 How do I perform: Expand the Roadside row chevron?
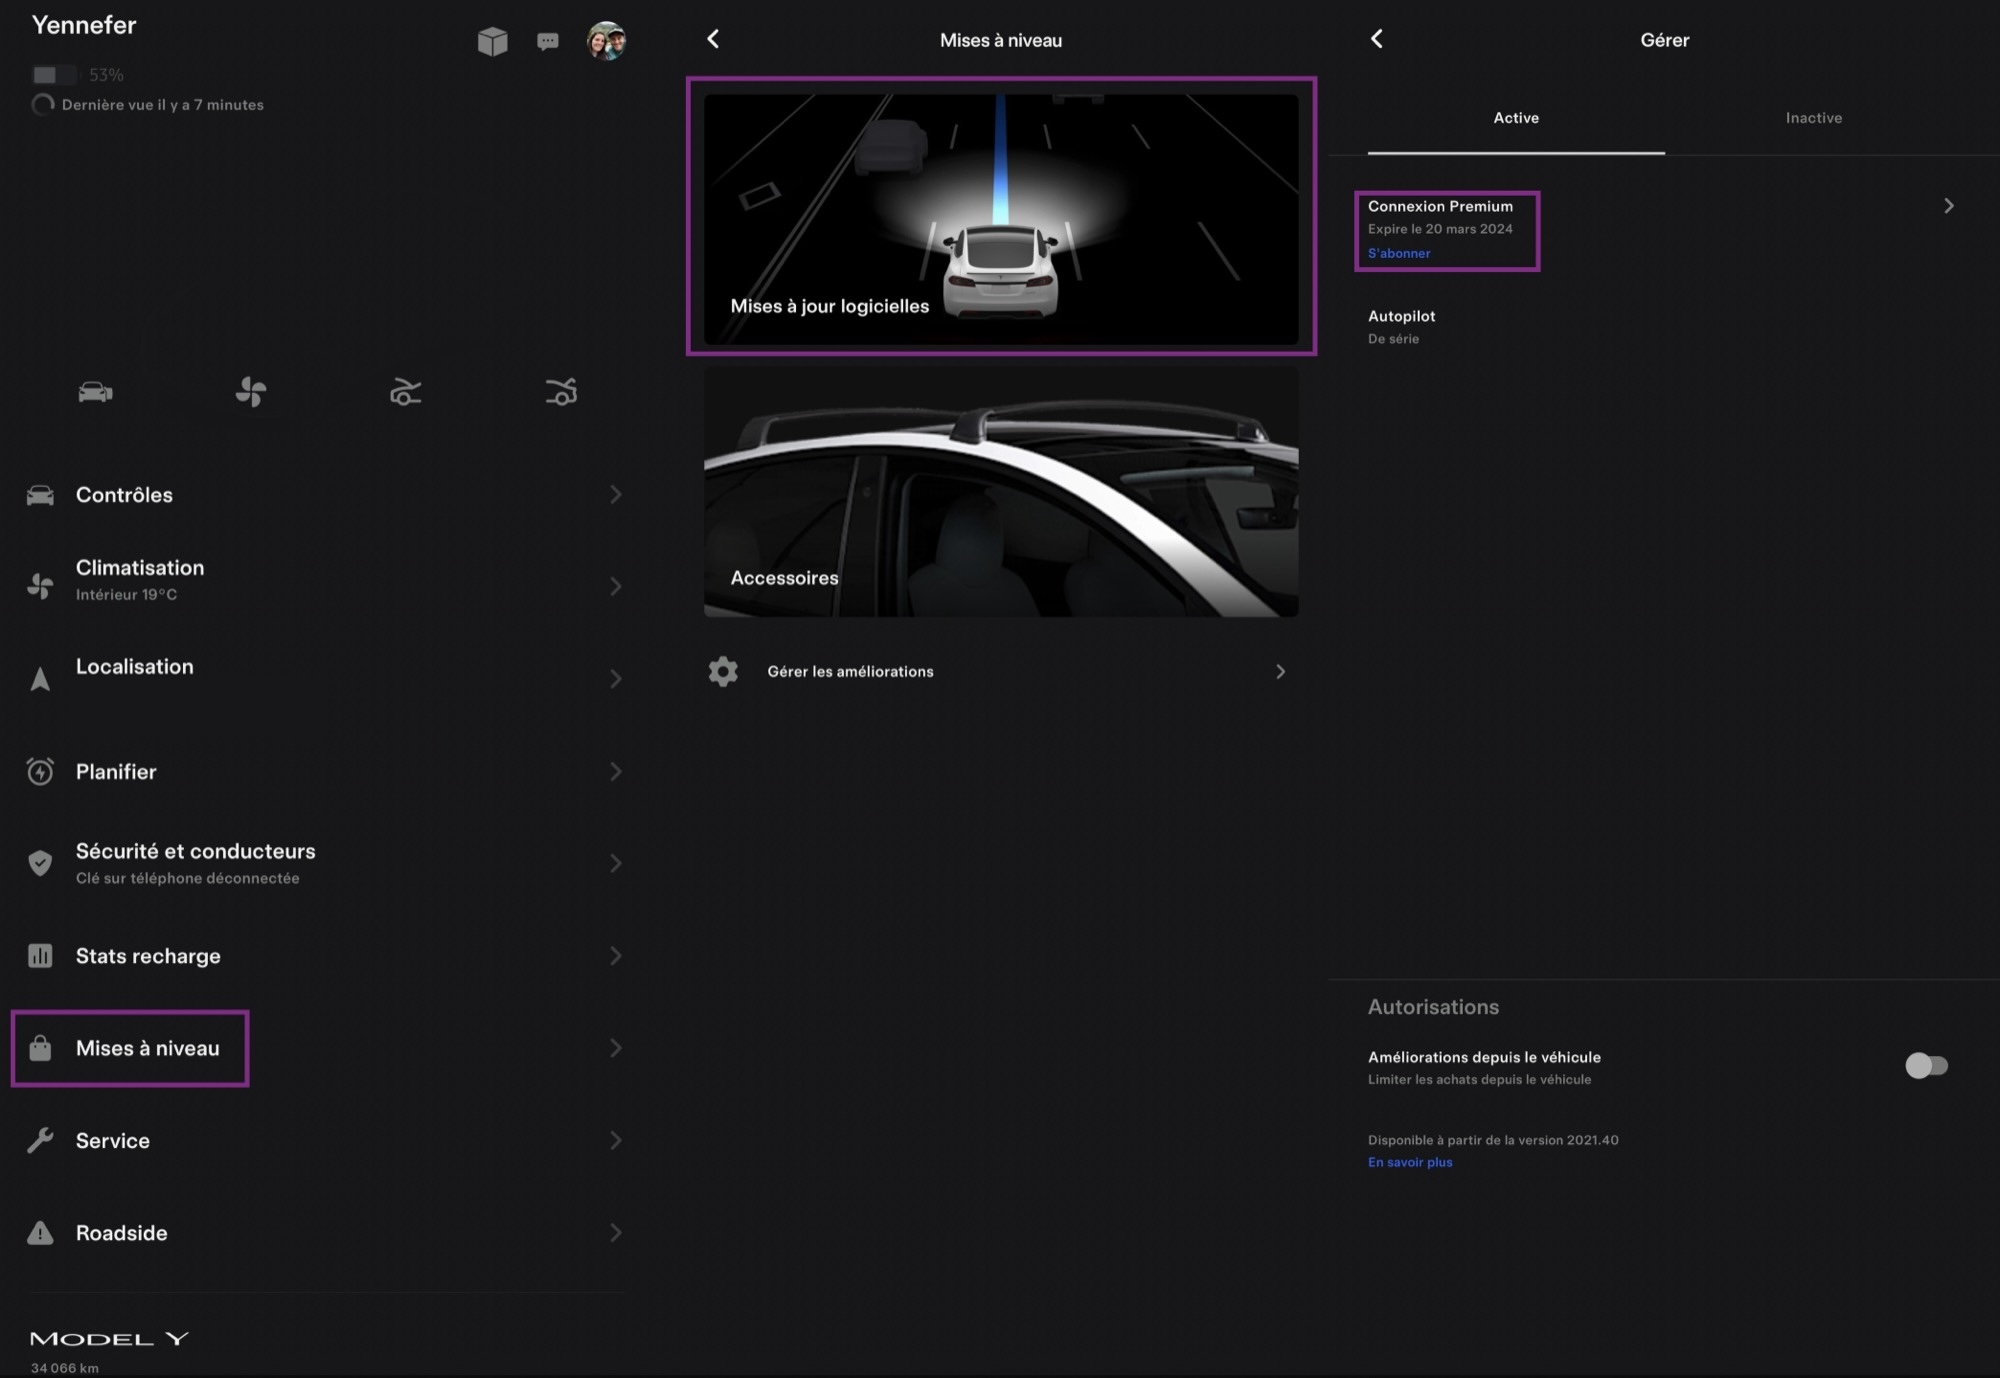pyautogui.click(x=616, y=1233)
